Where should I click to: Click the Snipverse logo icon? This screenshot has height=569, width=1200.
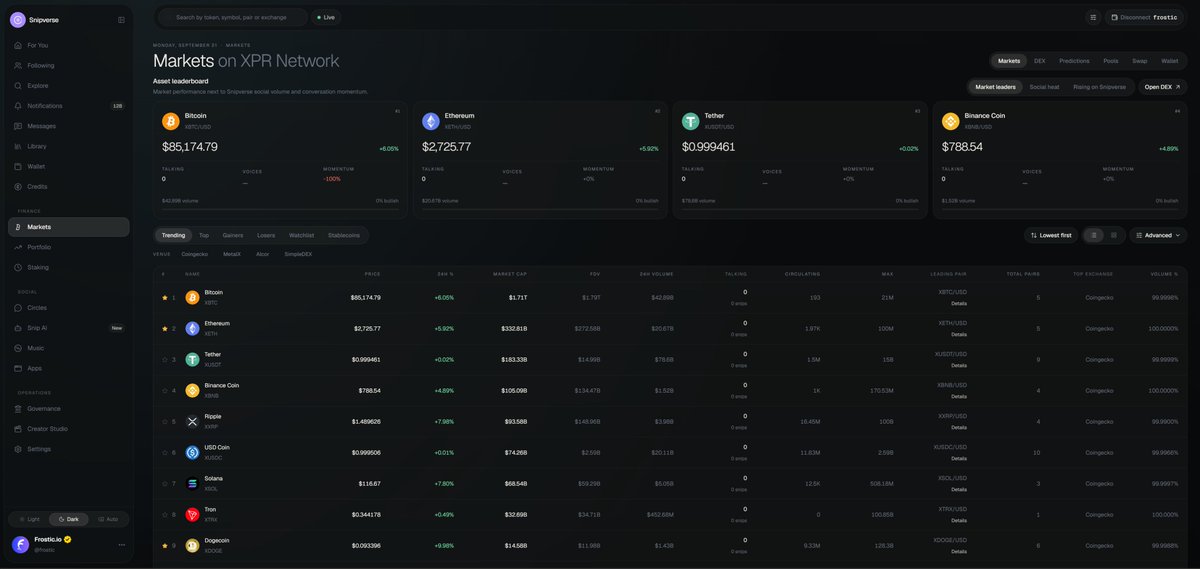[18, 19]
